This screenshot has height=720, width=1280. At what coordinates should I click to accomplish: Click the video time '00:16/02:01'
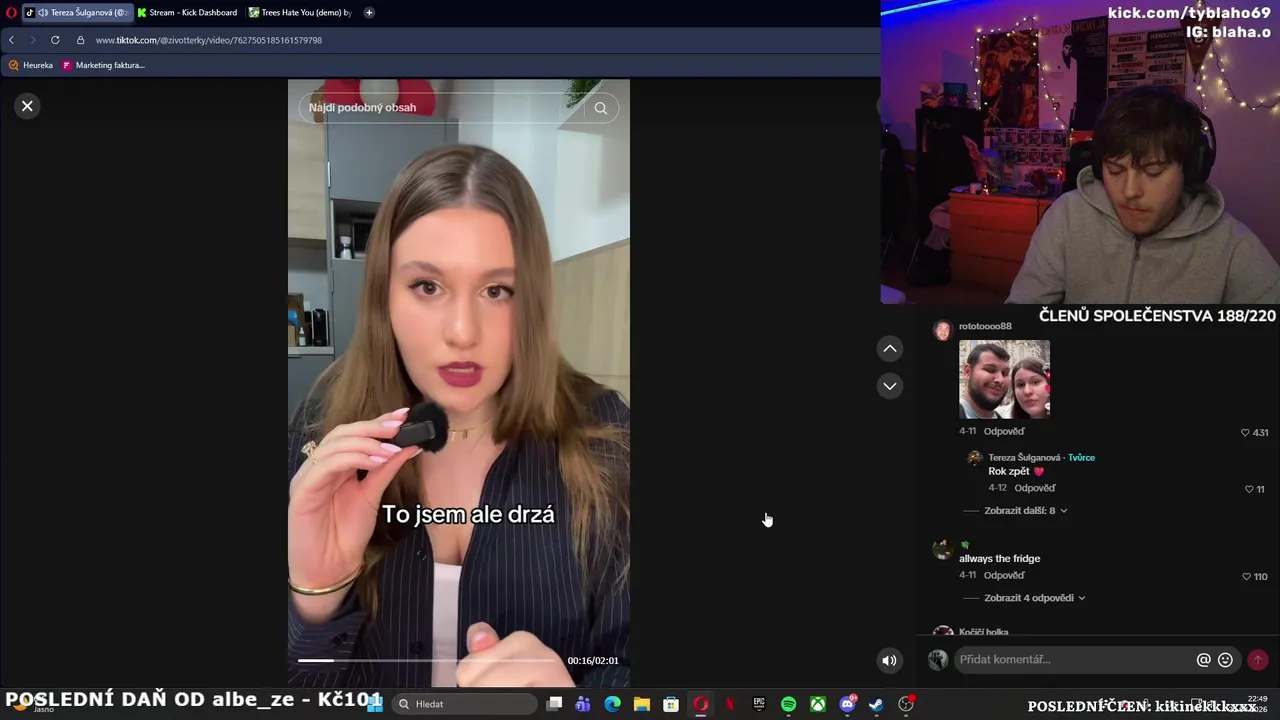click(593, 661)
